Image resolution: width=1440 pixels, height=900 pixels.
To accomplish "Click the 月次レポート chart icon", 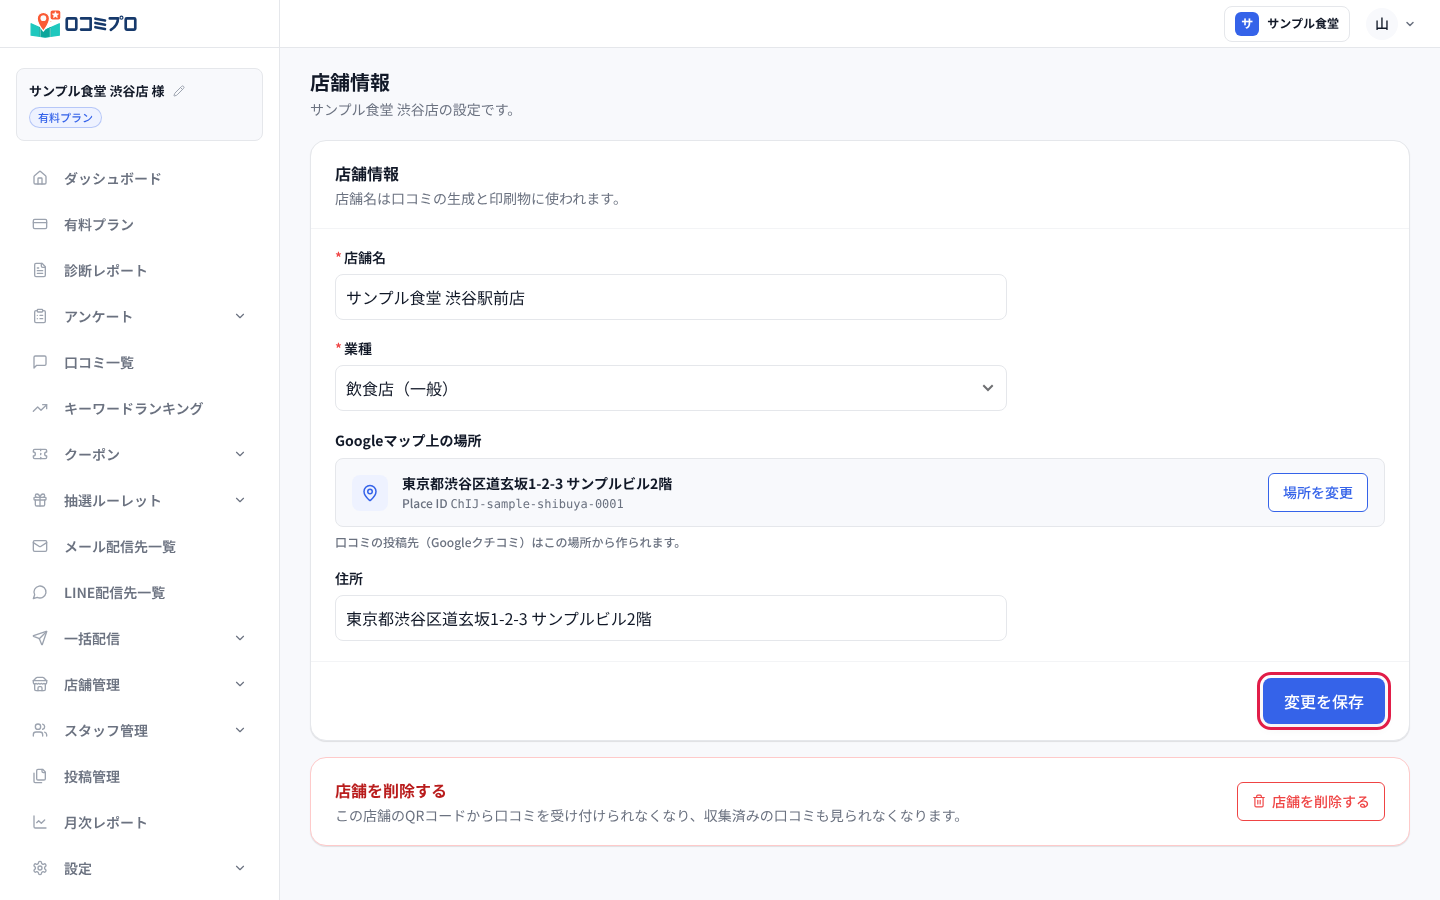I will coord(40,822).
